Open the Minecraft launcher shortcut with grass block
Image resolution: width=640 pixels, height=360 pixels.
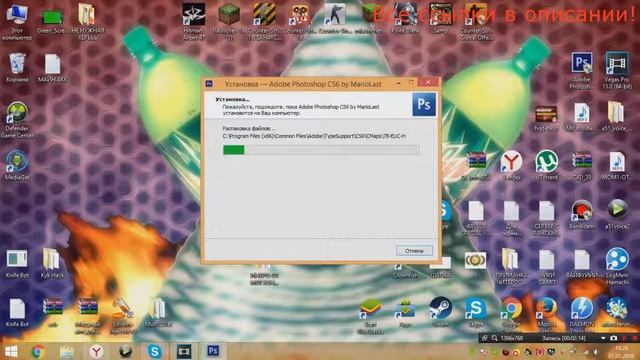(x=228, y=20)
